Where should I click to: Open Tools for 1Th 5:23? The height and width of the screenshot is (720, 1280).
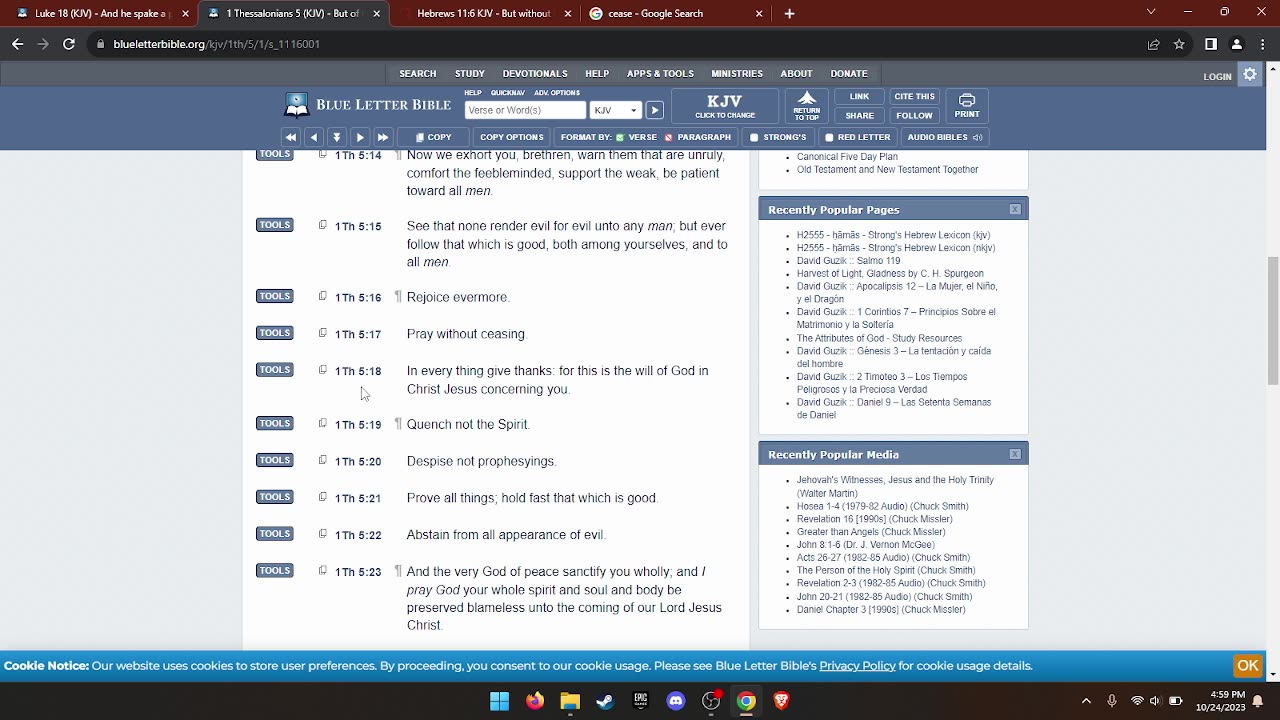click(x=275, y=571)
